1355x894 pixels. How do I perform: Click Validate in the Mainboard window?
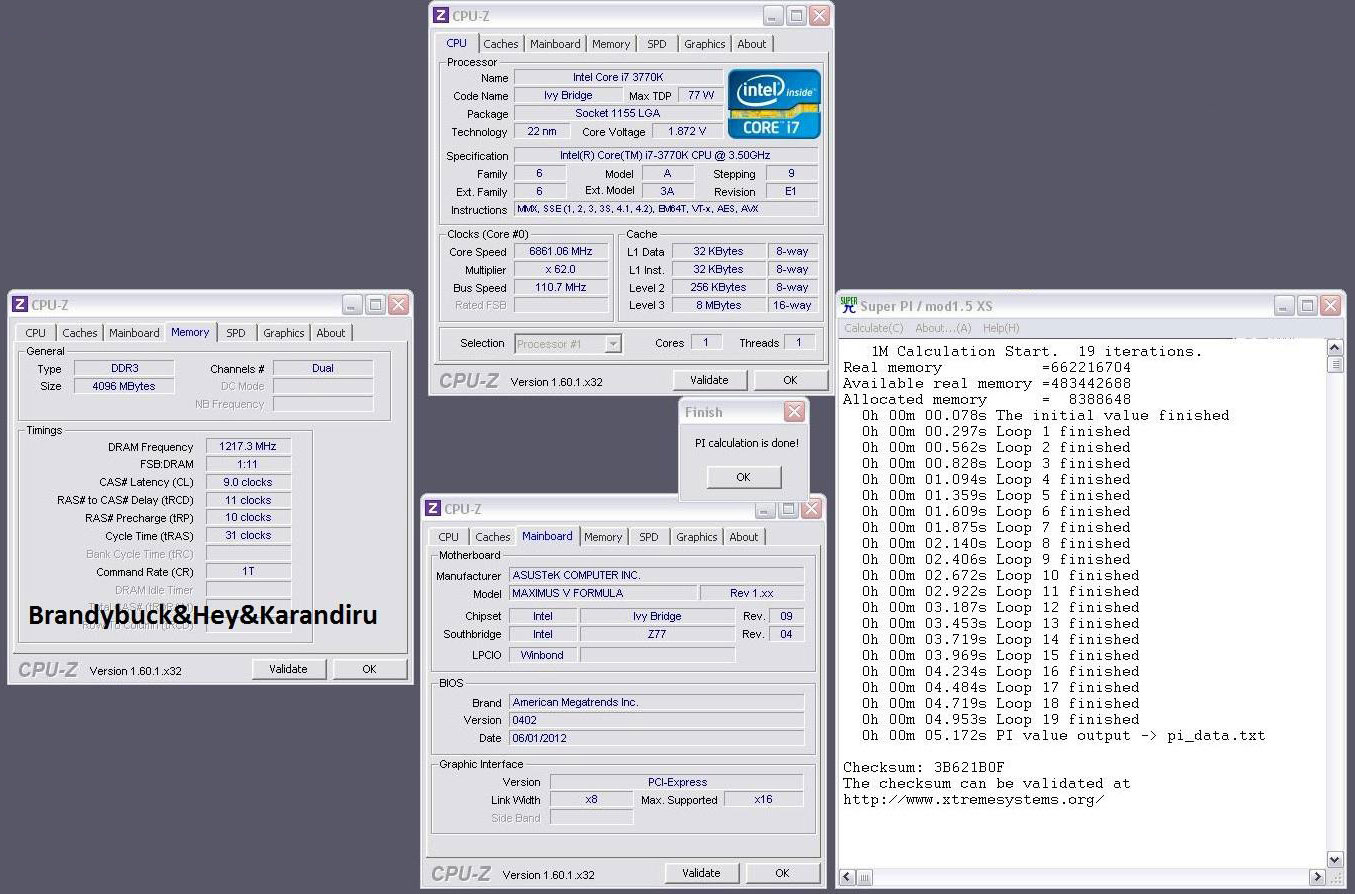pos(701,873)
